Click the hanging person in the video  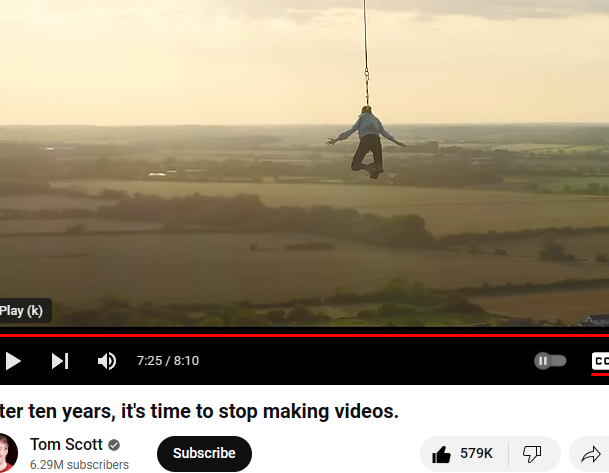pyautogui.click(x=367, y=142)
